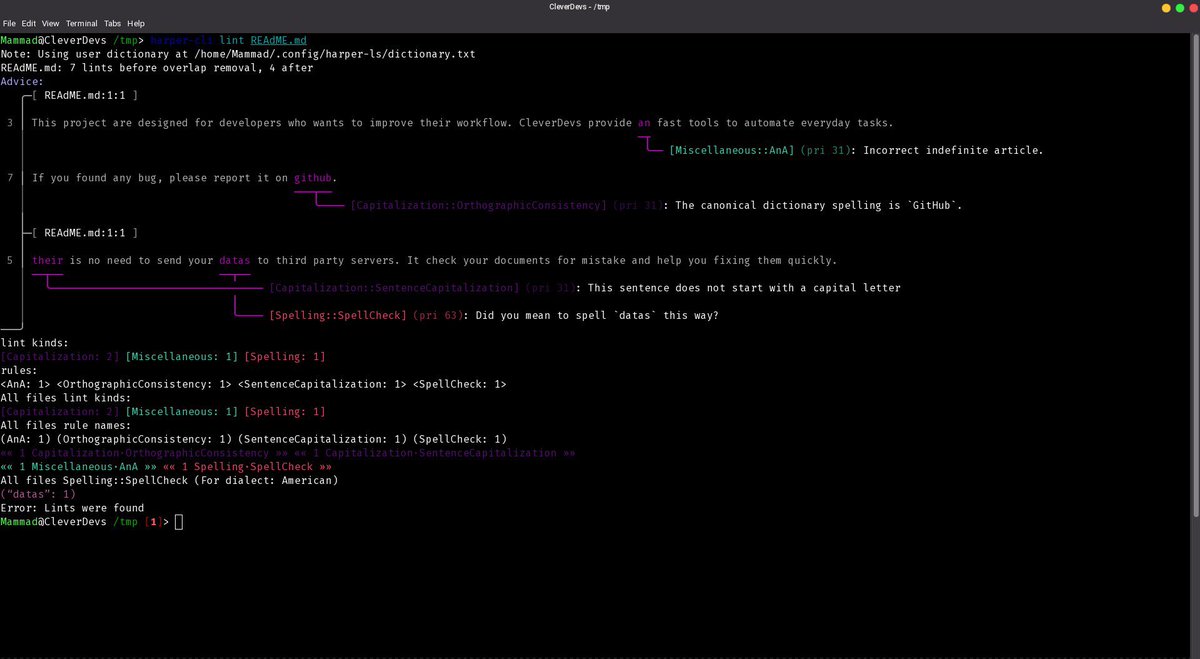The width and height of the screenshot is (1200, 659).
Task: Place the cursor at the final shell prompt
Action: pyautogui.click(x=179, y=522)
